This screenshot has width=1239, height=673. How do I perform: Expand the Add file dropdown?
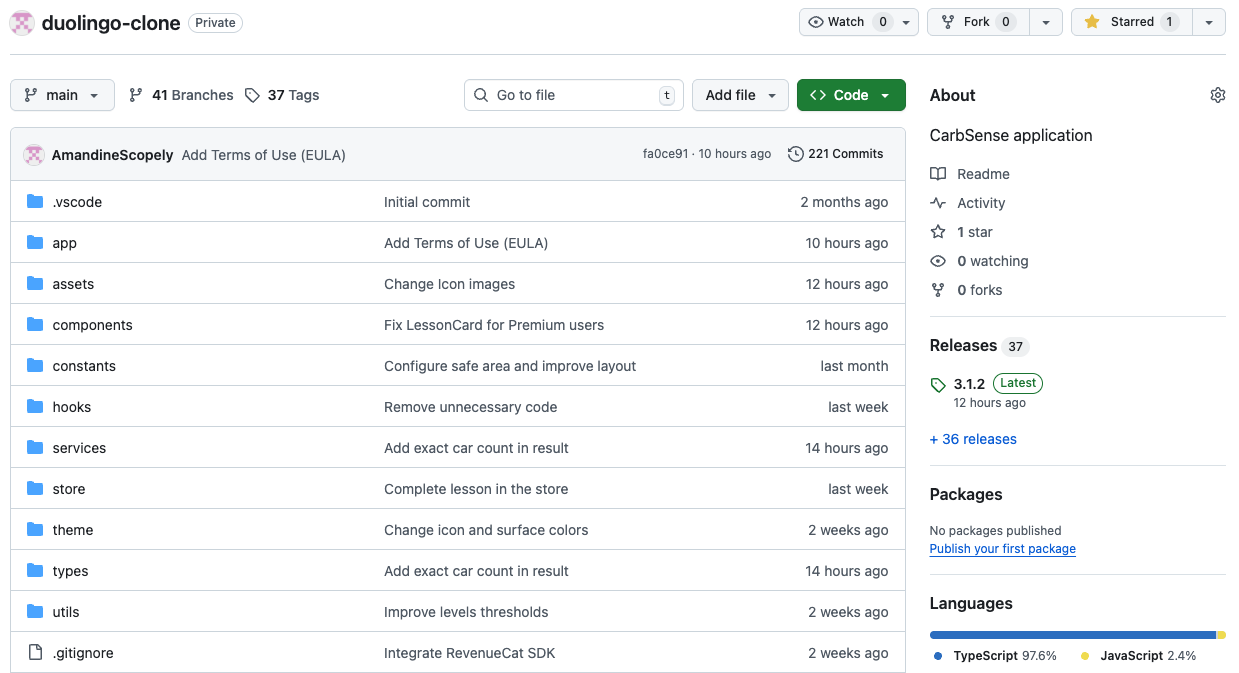(740, 95)
